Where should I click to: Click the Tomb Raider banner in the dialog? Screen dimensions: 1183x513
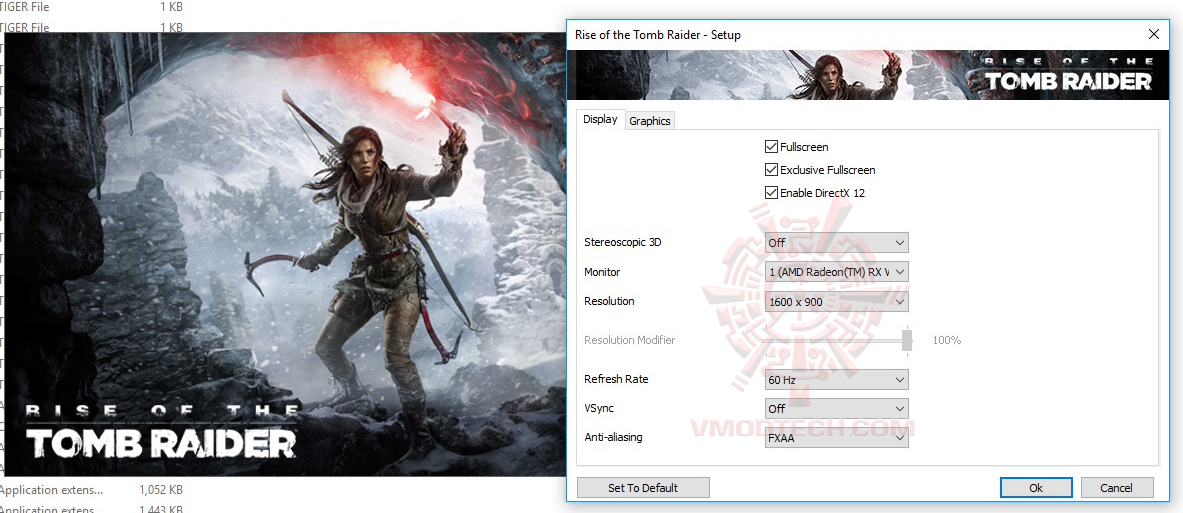tap(867, 75)
